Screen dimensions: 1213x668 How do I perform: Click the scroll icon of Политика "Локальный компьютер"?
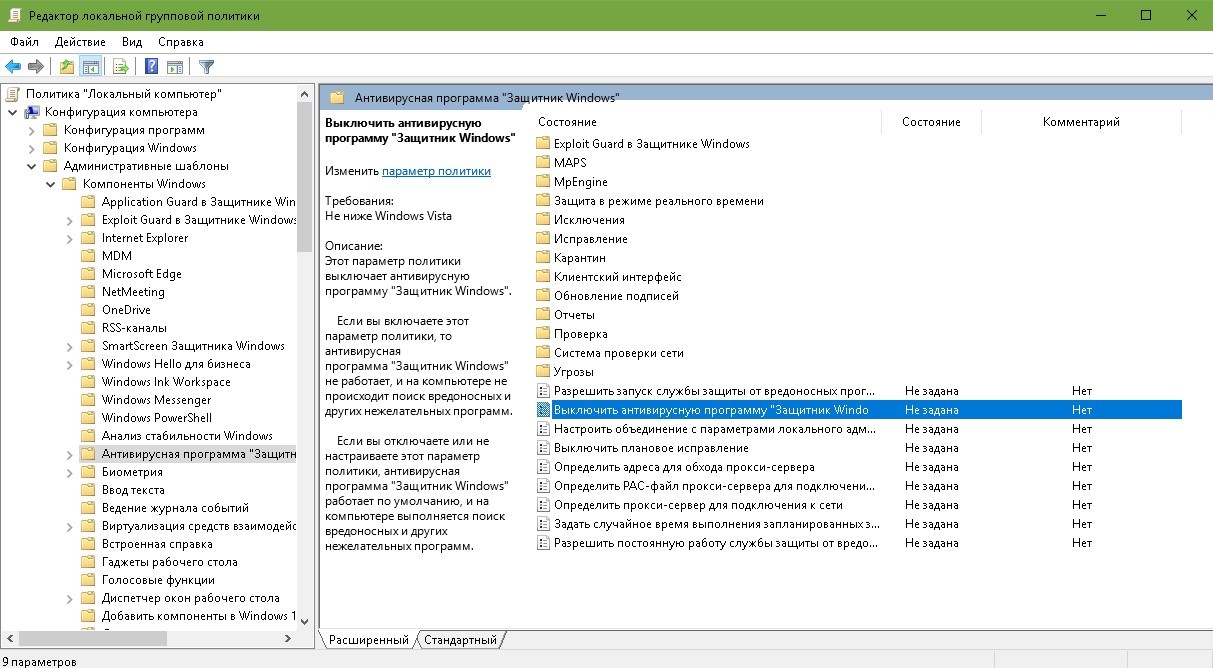tap(13, 93)
